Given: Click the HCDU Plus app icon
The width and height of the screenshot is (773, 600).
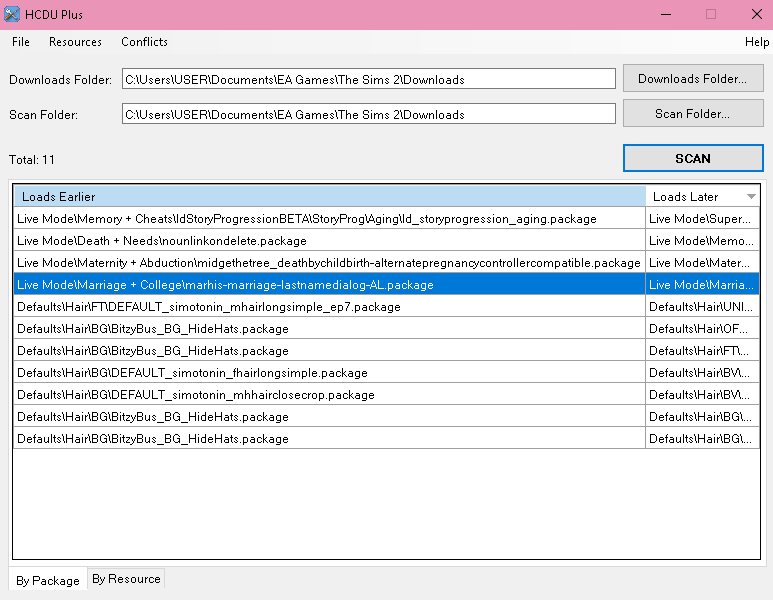Looking at the screenshot, I should [12, 14].
